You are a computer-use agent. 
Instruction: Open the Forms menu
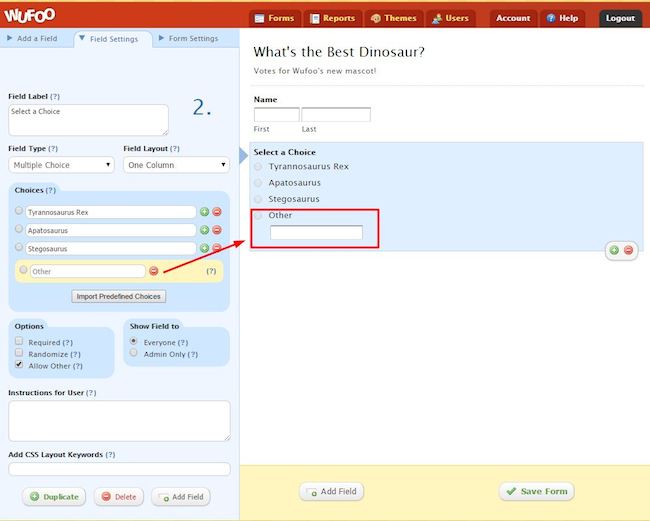[274, 18]
